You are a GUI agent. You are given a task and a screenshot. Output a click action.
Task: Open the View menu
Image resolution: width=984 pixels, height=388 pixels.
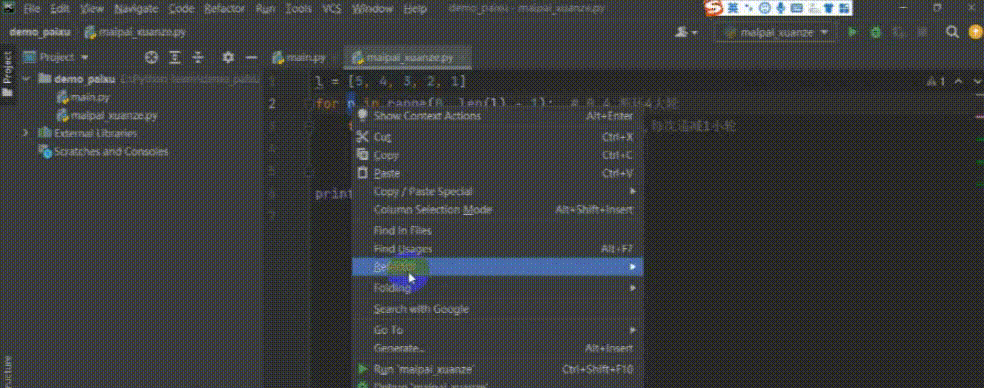(93, 9)
